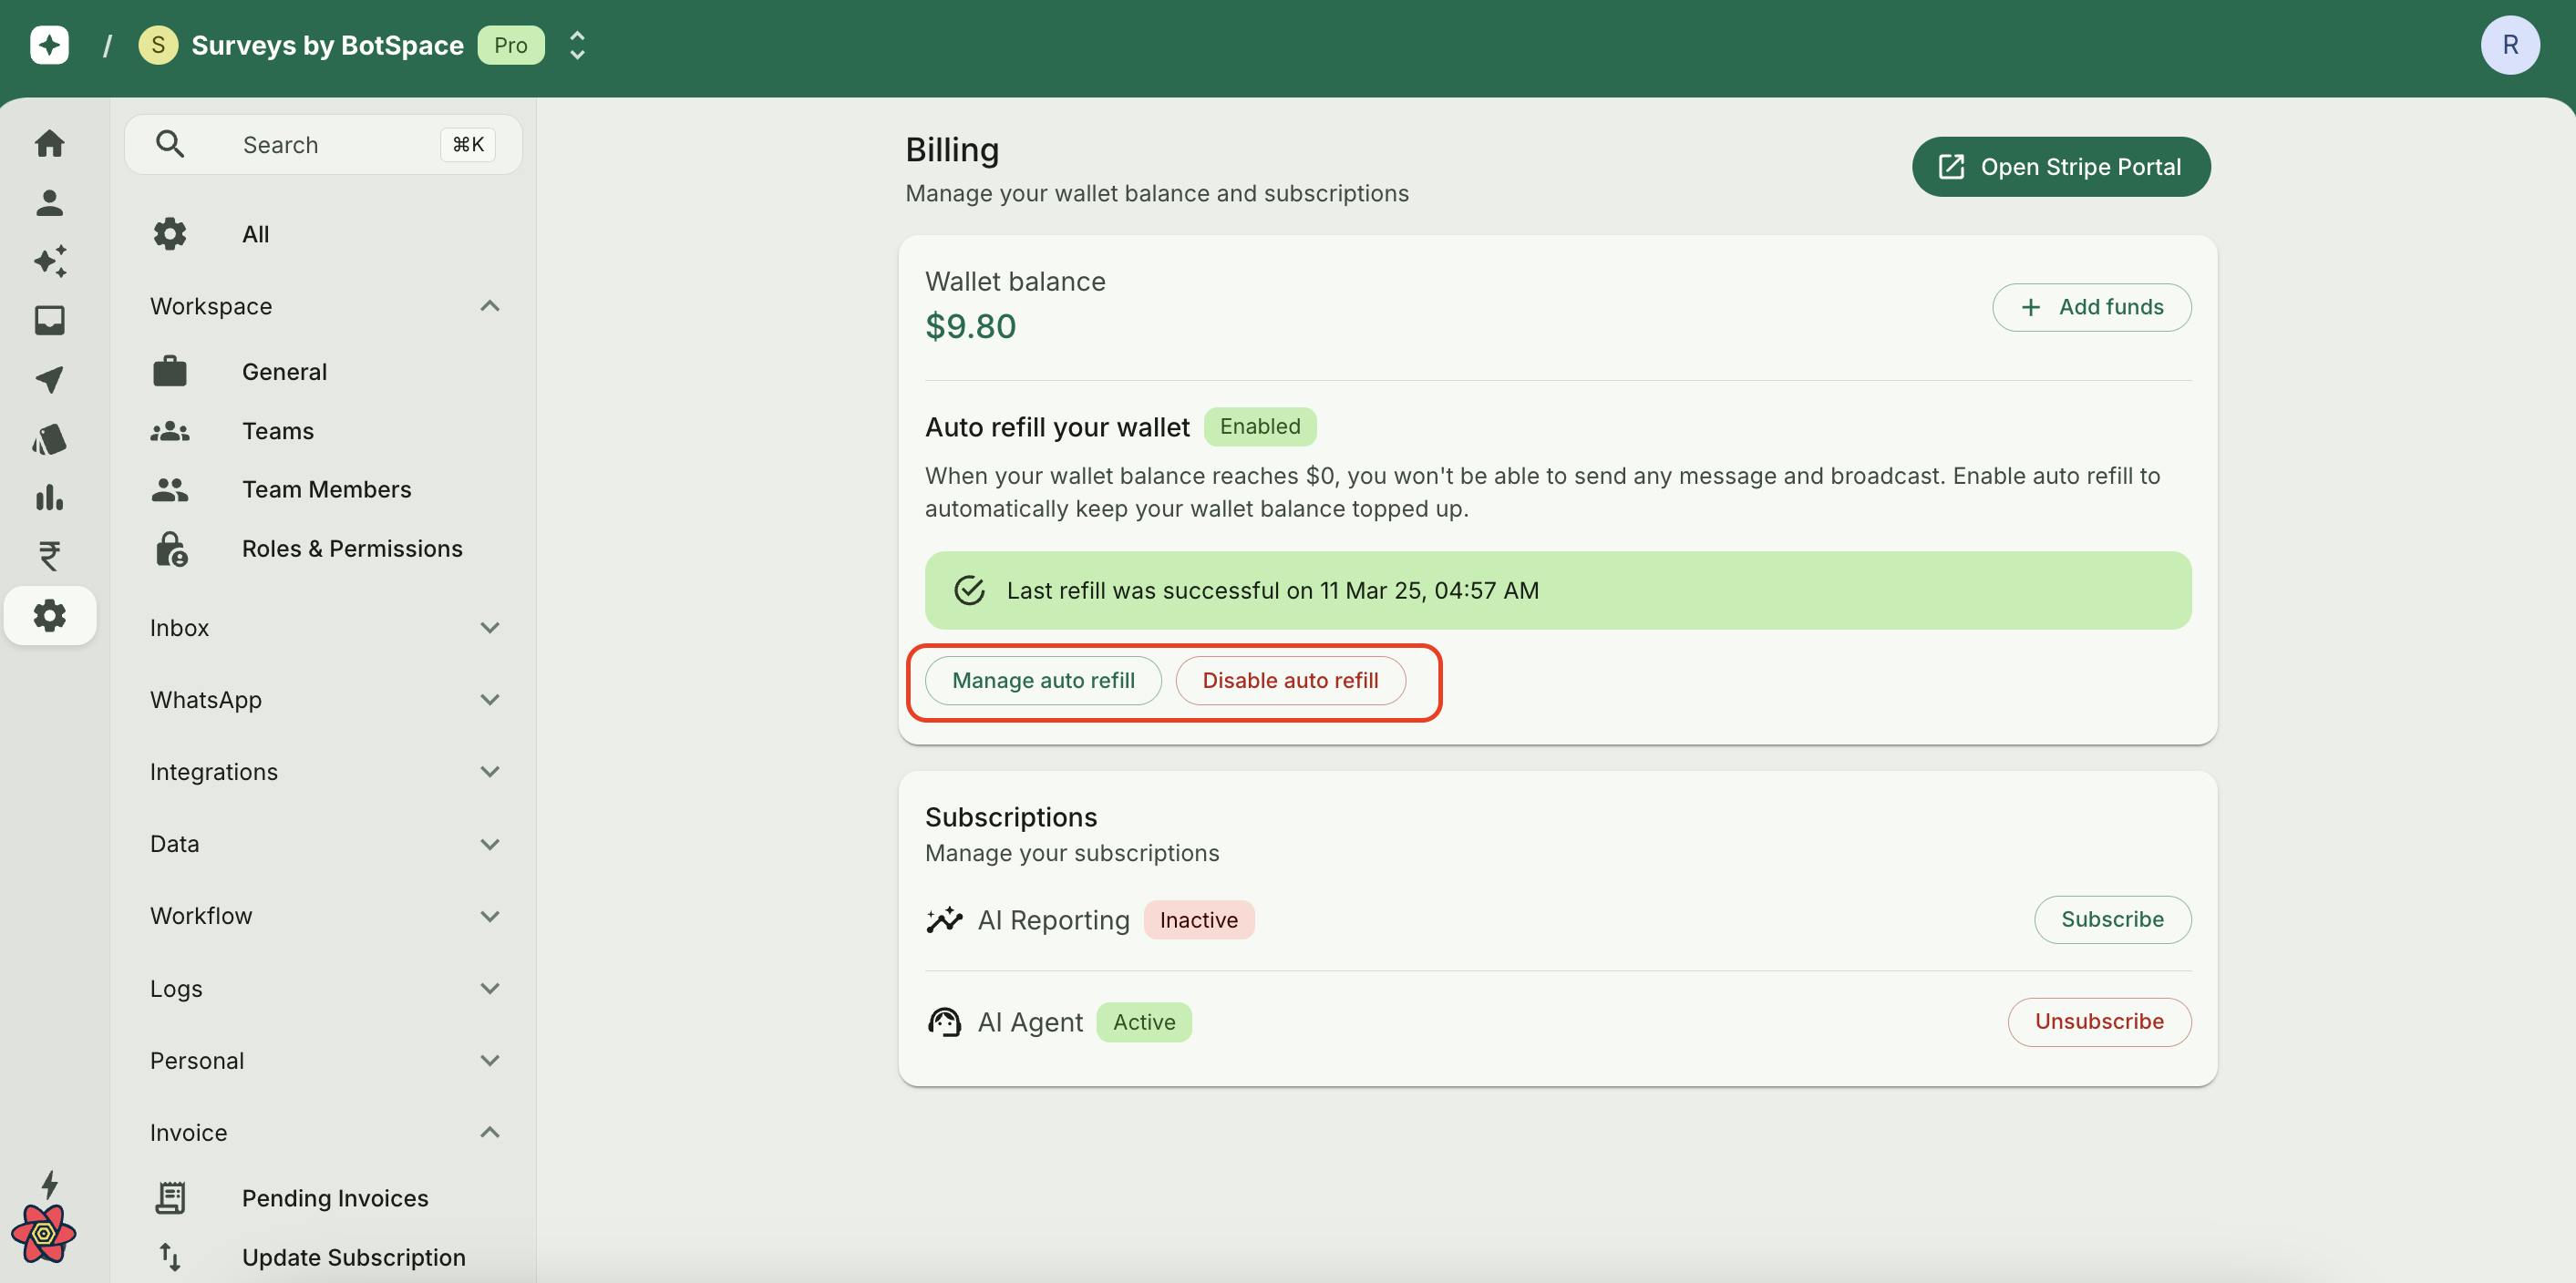Expand the WhatsApp settings section
Screen dimensions: 2576x1283
490,700
